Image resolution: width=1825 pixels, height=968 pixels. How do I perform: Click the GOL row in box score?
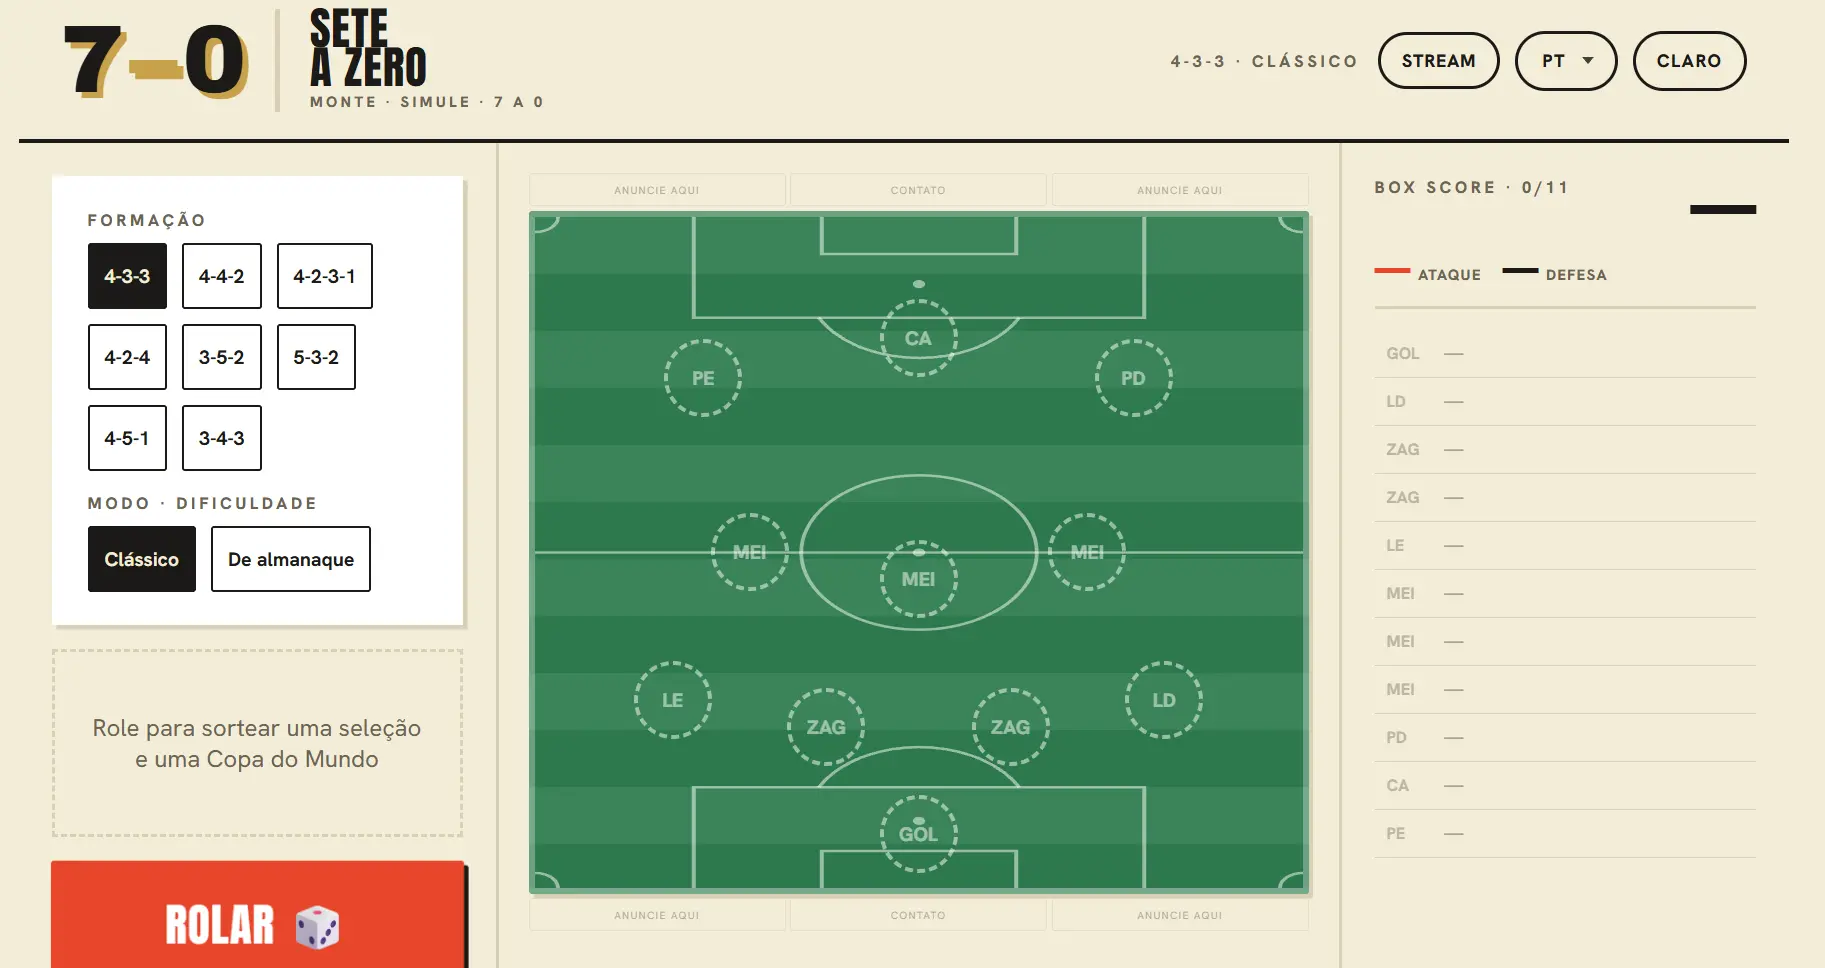(1565, 354)
